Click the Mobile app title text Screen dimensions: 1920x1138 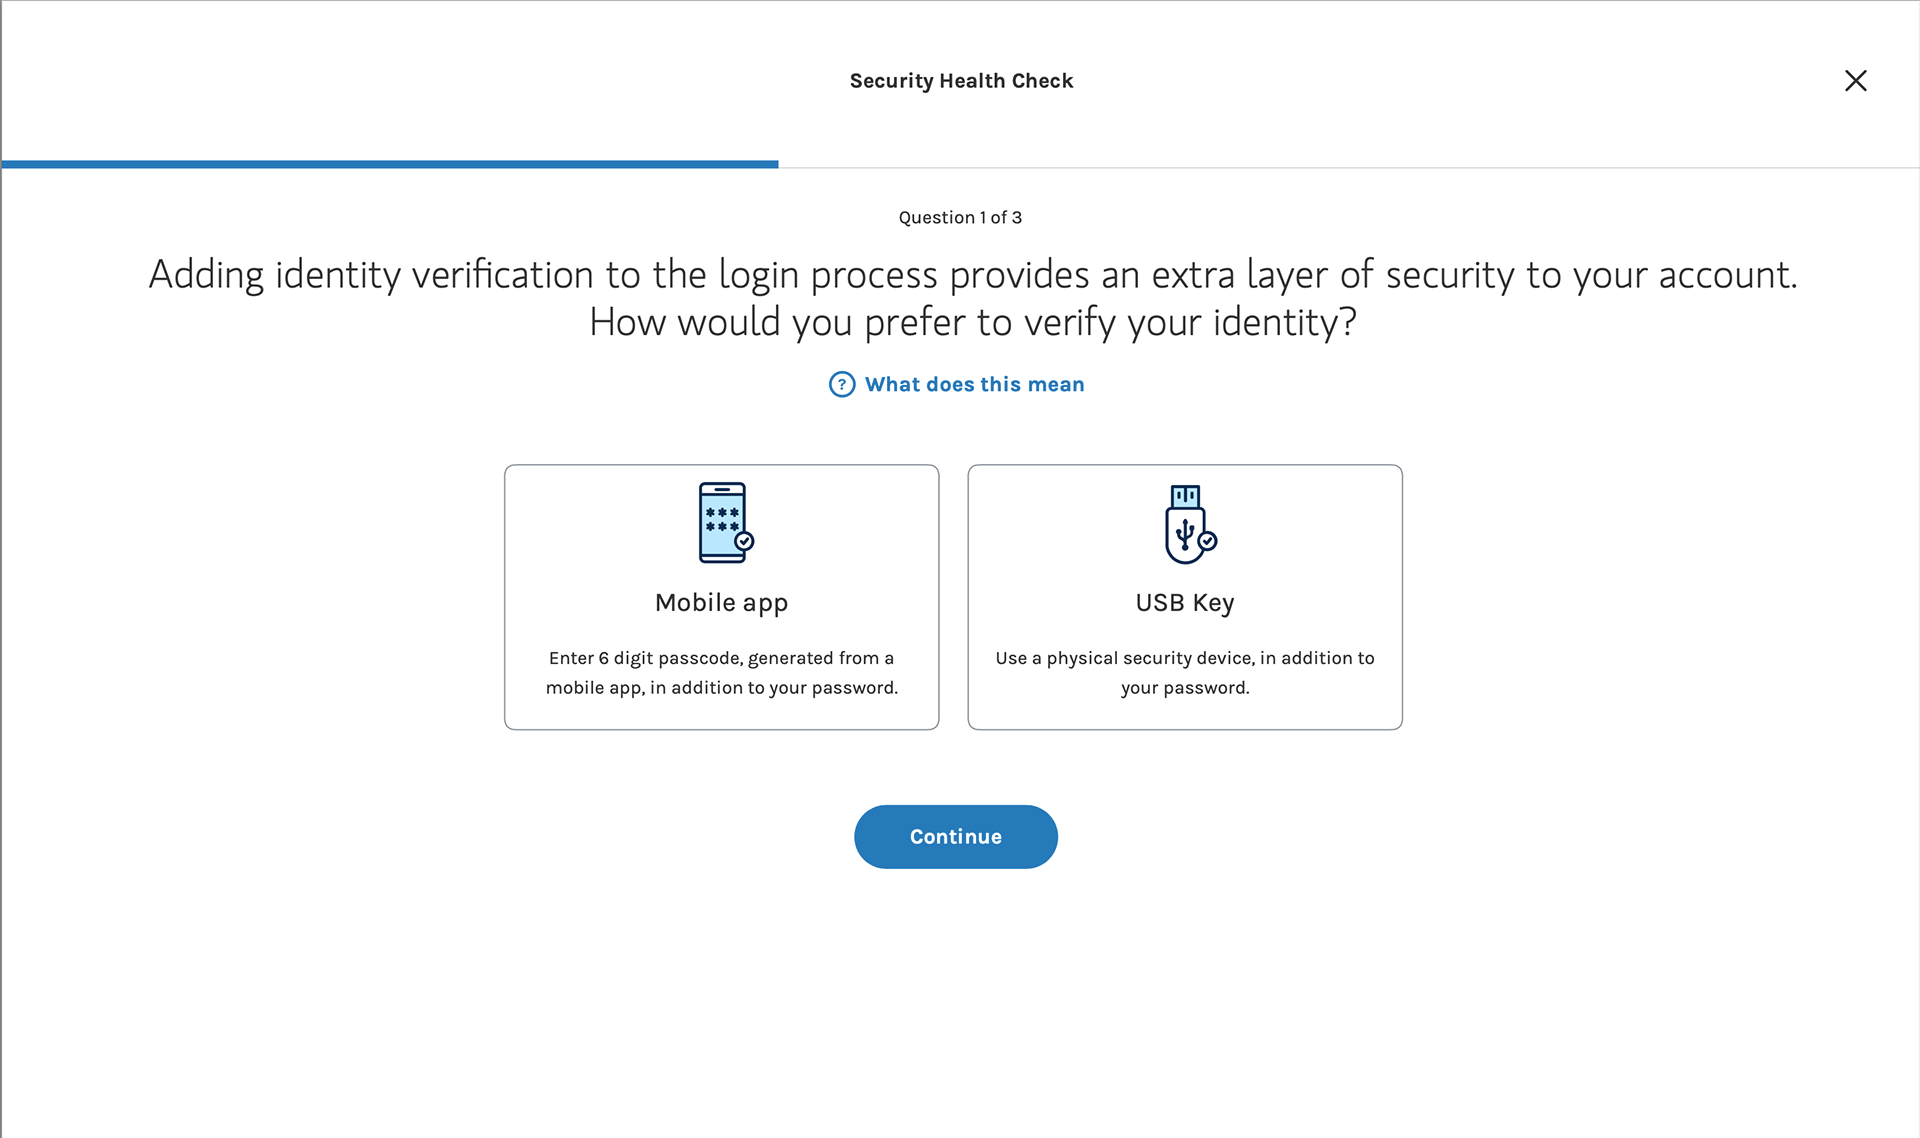pyautogui.click(x=721, y=603)
